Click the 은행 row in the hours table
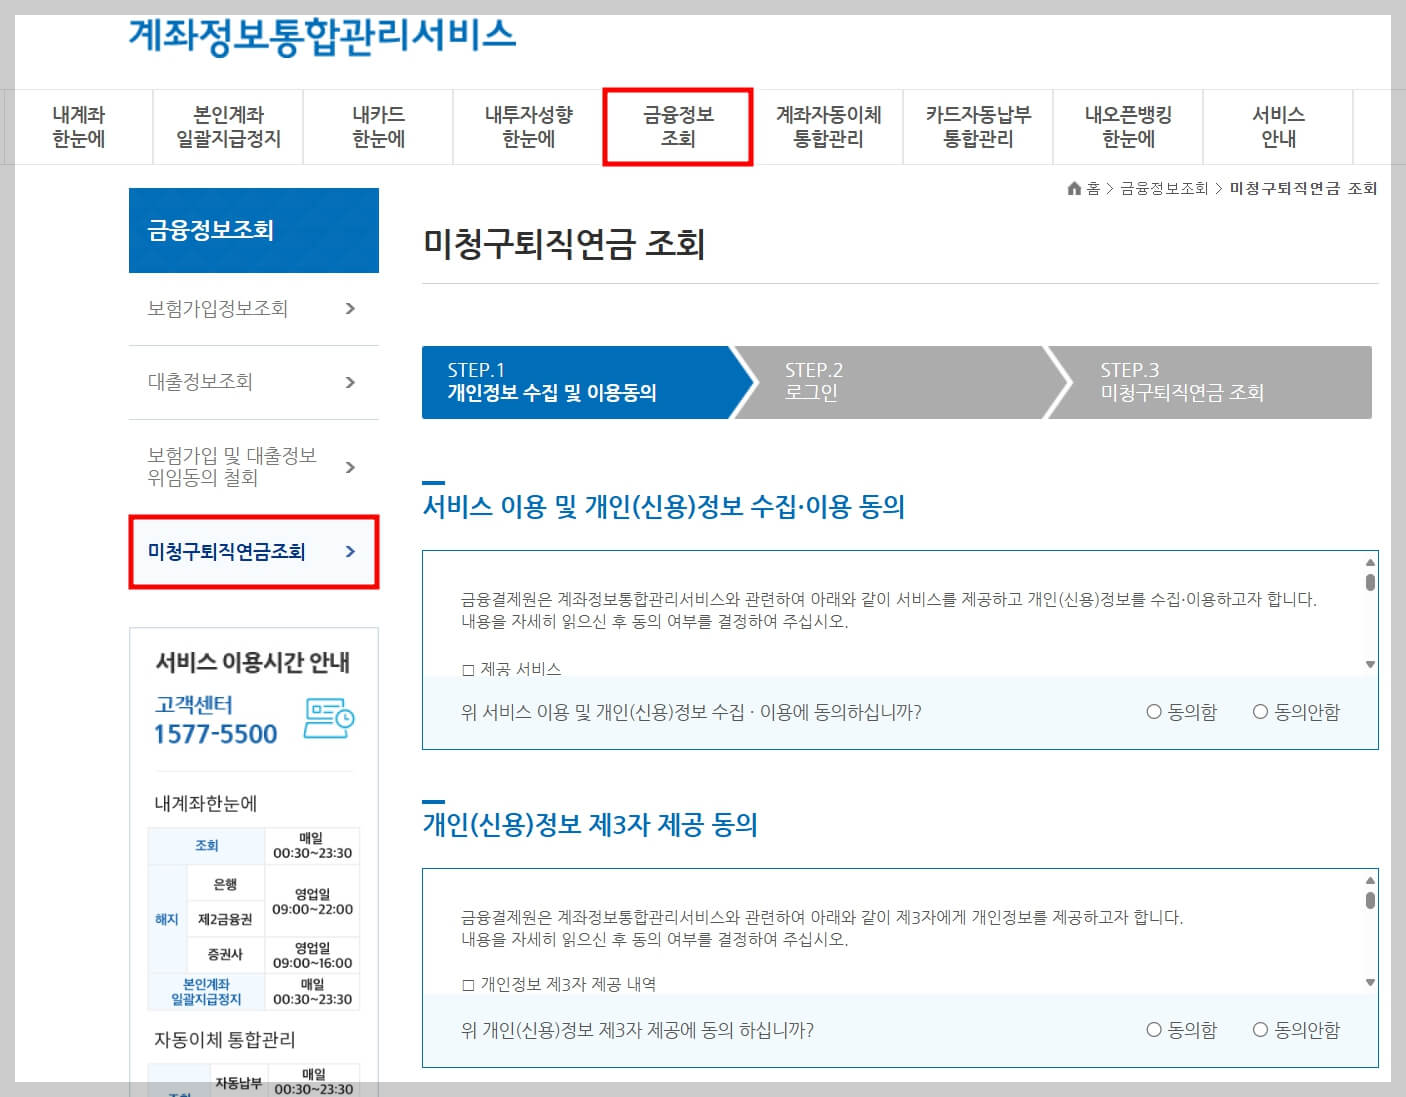Viewport: 1406px width, 1097px height. click(225, 884)
